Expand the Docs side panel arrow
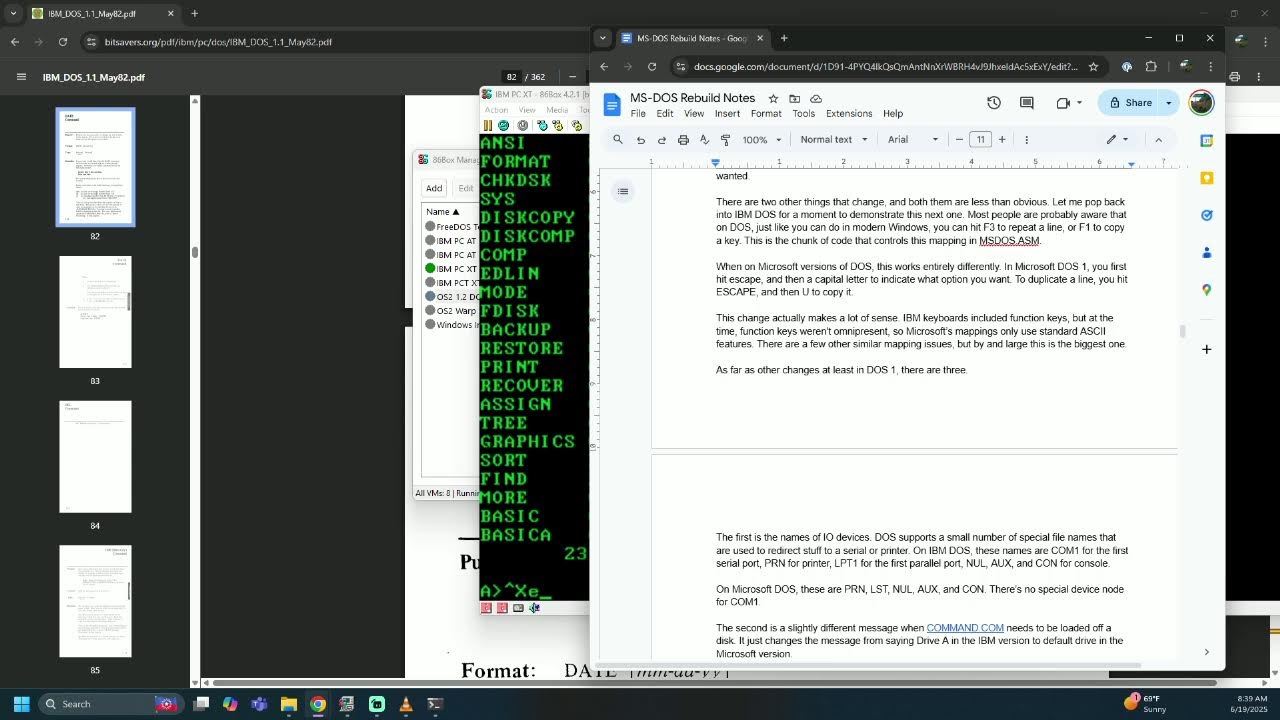This screenshot has height=720, width=1280. (1207, 652)
